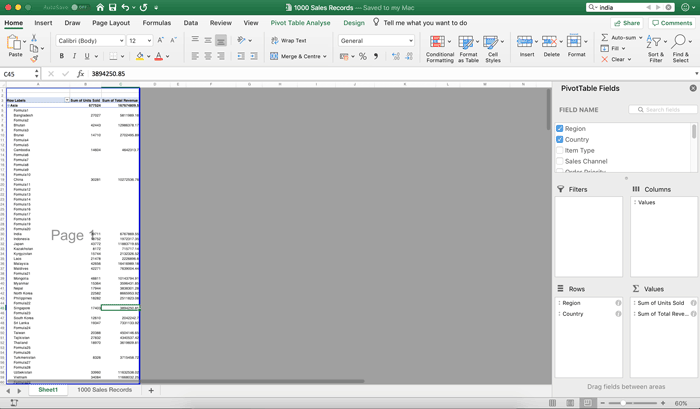The width and height of the screenshot is (700, 409).
Task: Click the Wrap Text icon
Action: tap(275, 40)
